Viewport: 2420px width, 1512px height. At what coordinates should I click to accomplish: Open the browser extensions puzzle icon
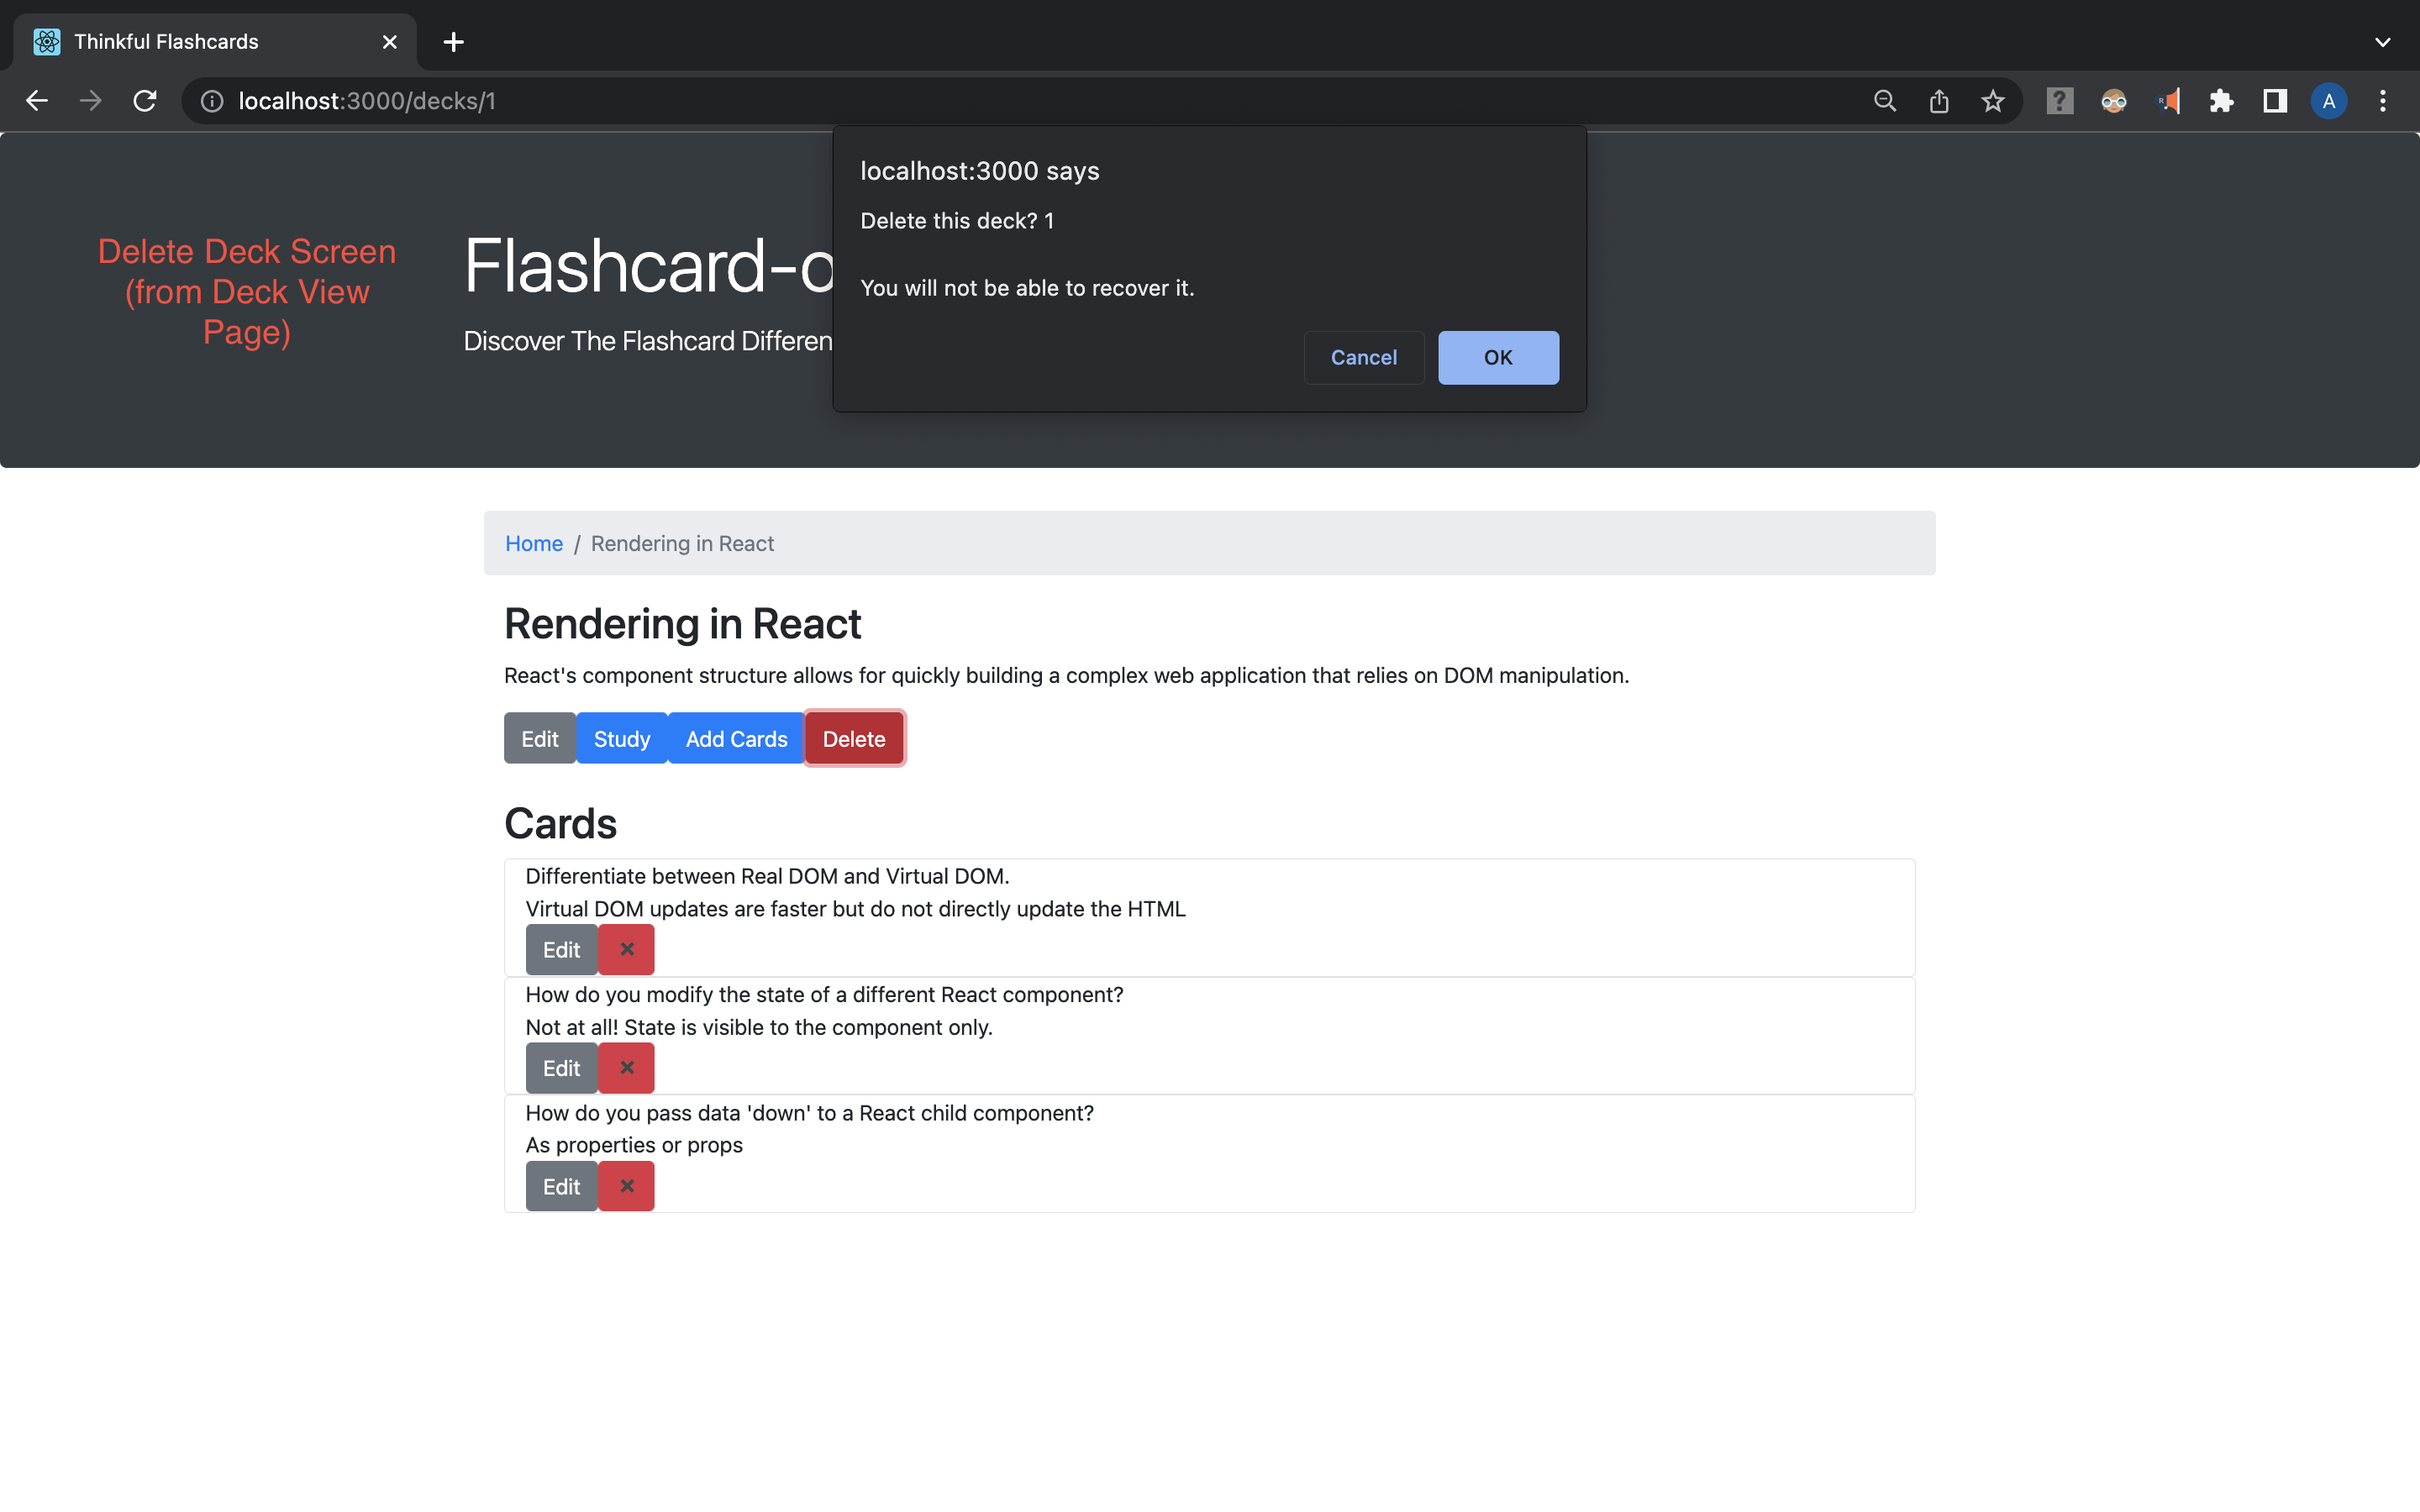2221,100
